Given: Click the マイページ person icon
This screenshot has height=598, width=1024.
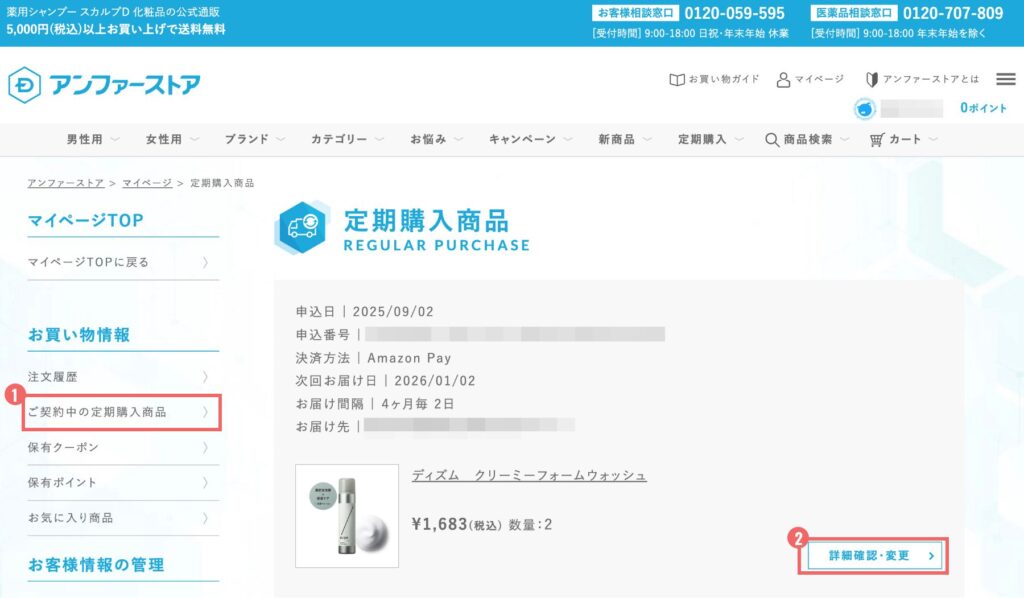Looking at the screenshot, I should pyautogui.click(x=783, y=80).
